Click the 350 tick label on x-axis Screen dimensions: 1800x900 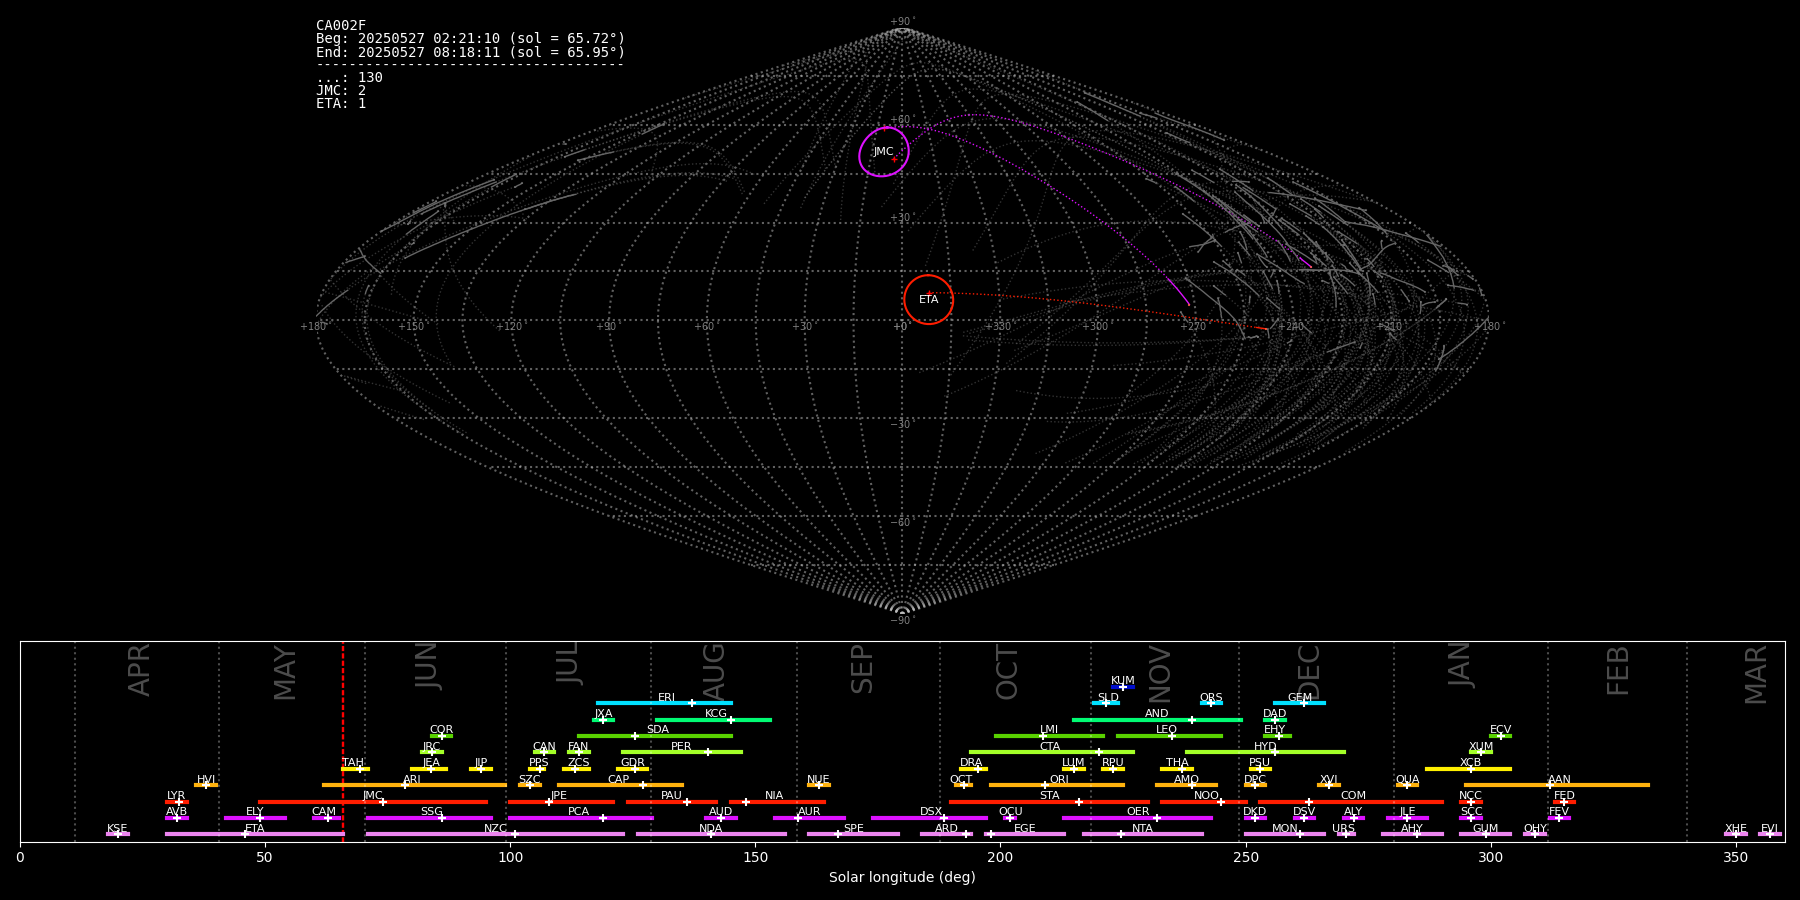point(1736,857)
